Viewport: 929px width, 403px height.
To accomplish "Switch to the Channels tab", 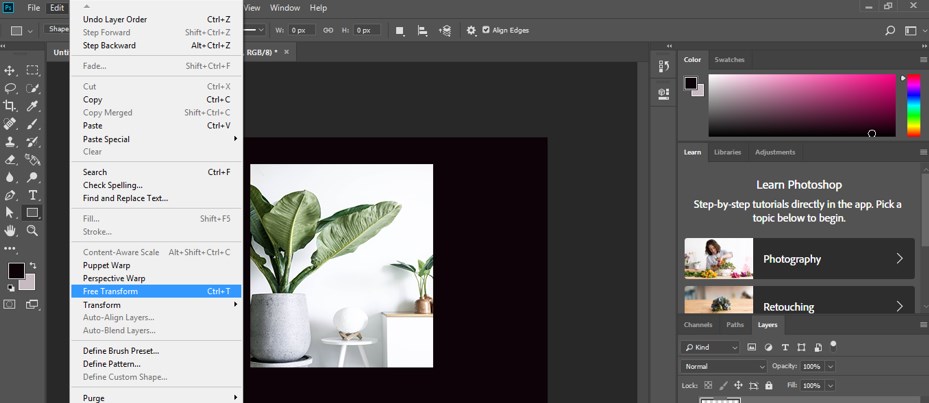I will coord(698,325).
